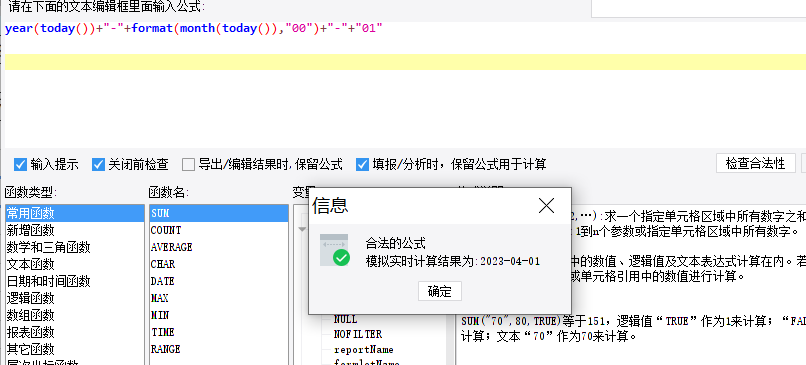Toggle 填报/分析时,保留公式用于计算 checkbox
This screenshot has height=365, width=806.
pos(362,165)
